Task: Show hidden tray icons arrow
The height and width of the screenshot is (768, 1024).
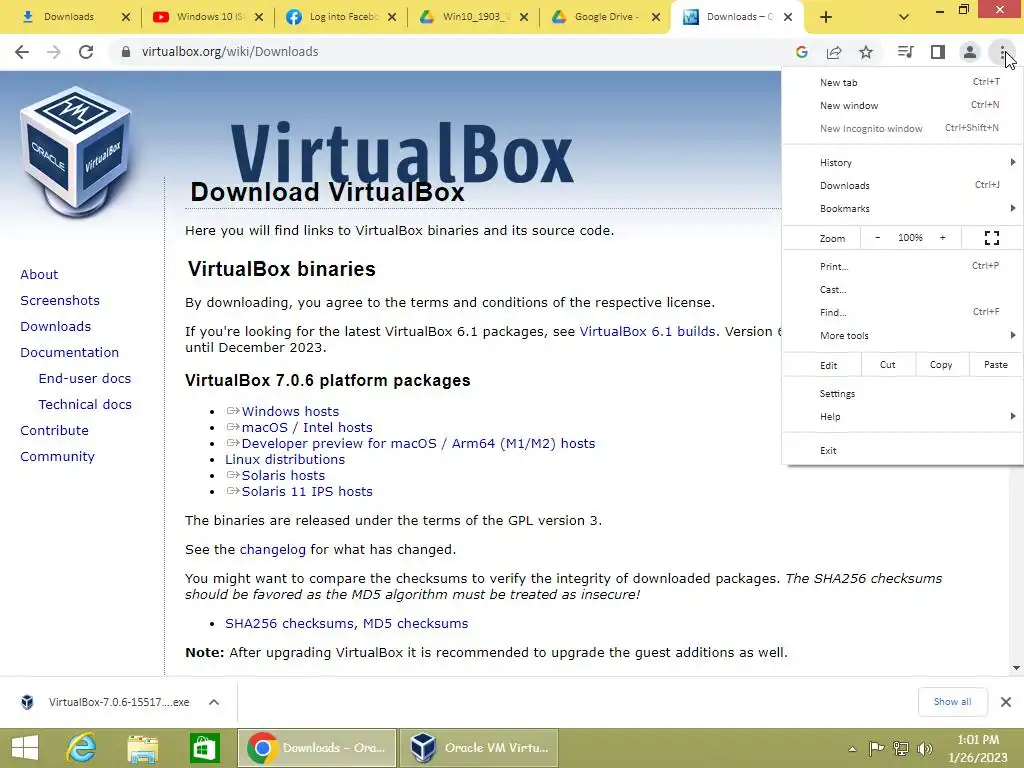Action: [x=852, y=748]
